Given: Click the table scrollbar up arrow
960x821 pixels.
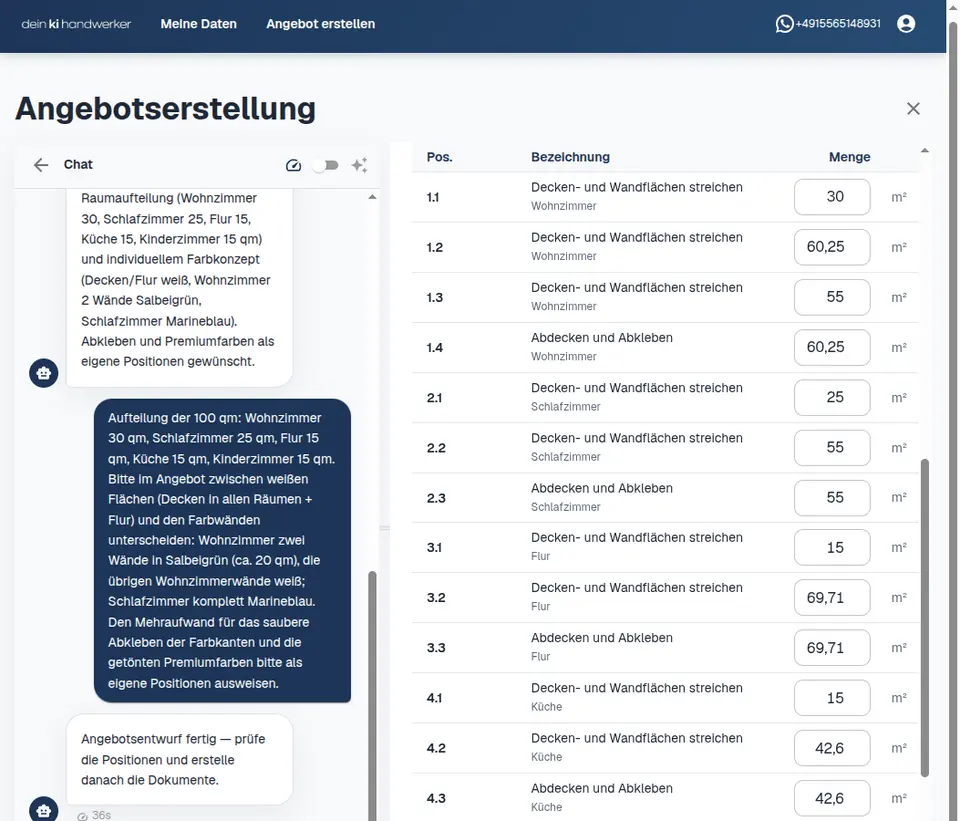Looking at the screenshot, I should [925, 151].
